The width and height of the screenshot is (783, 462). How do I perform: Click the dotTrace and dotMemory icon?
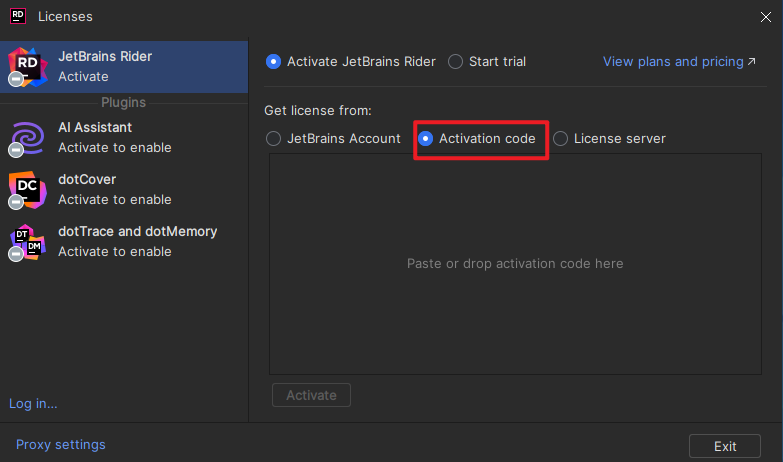(x=28, y=242)
